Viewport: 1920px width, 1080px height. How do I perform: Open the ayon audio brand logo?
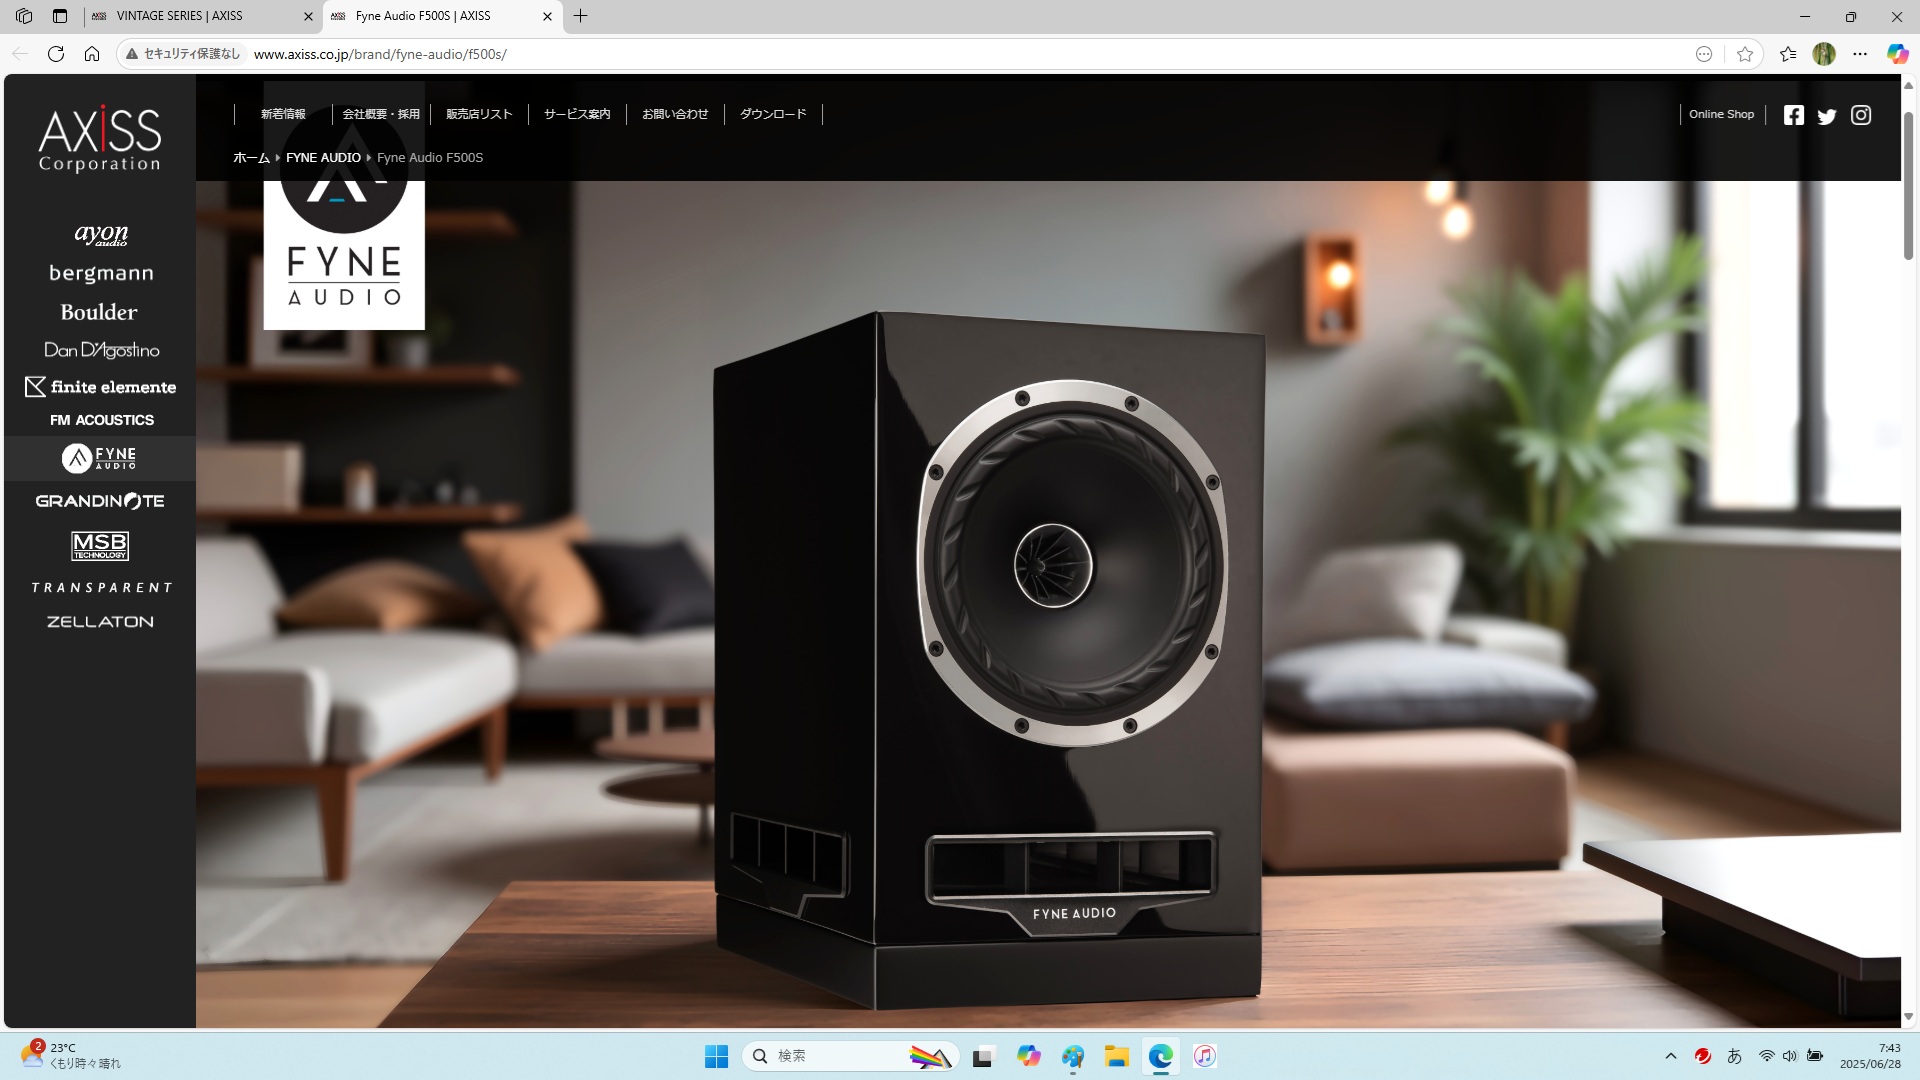[x=101, y=235]
